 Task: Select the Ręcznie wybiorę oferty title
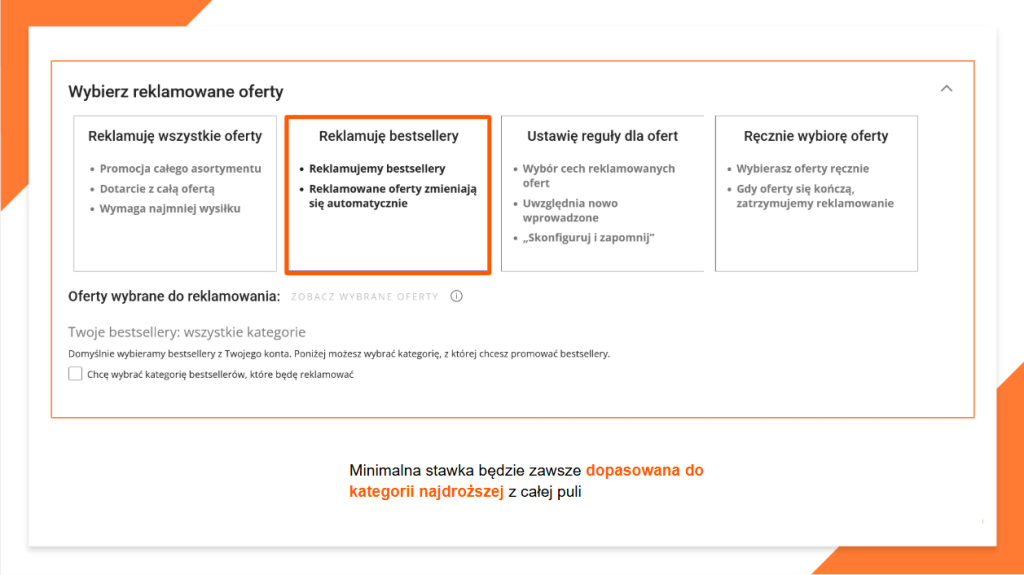click(x=816, y=136)
